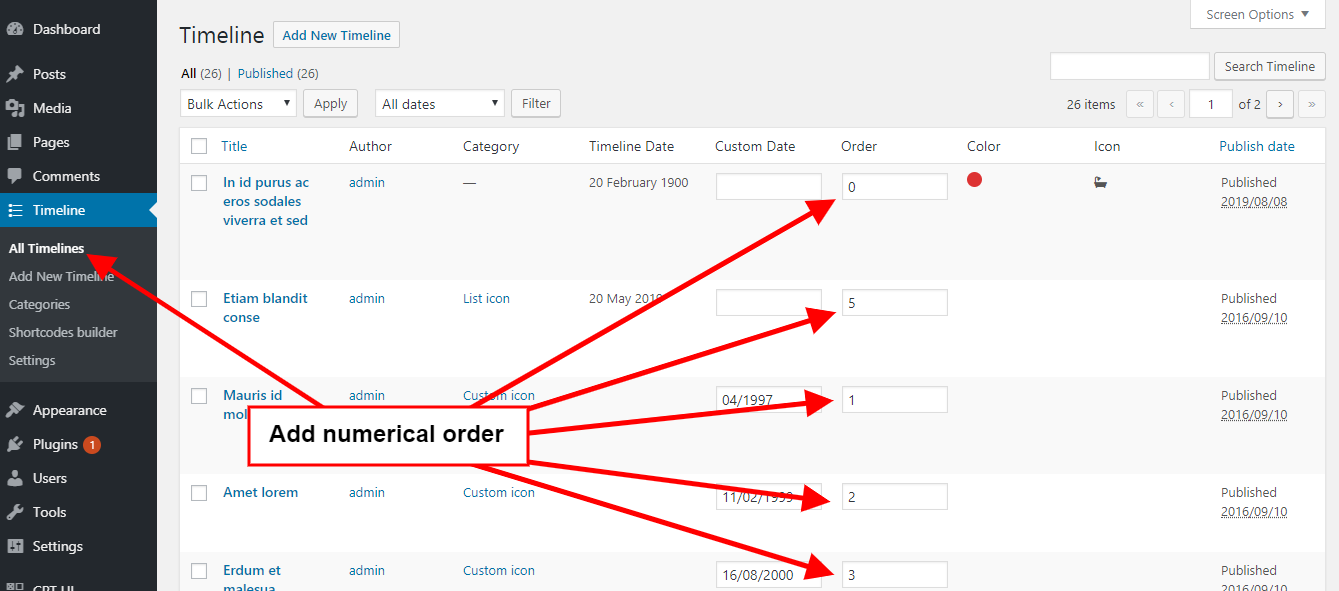This screenshot has height=591, width=1339.
Task: Open Media via its sidebar icon
Action: point(15,108)
